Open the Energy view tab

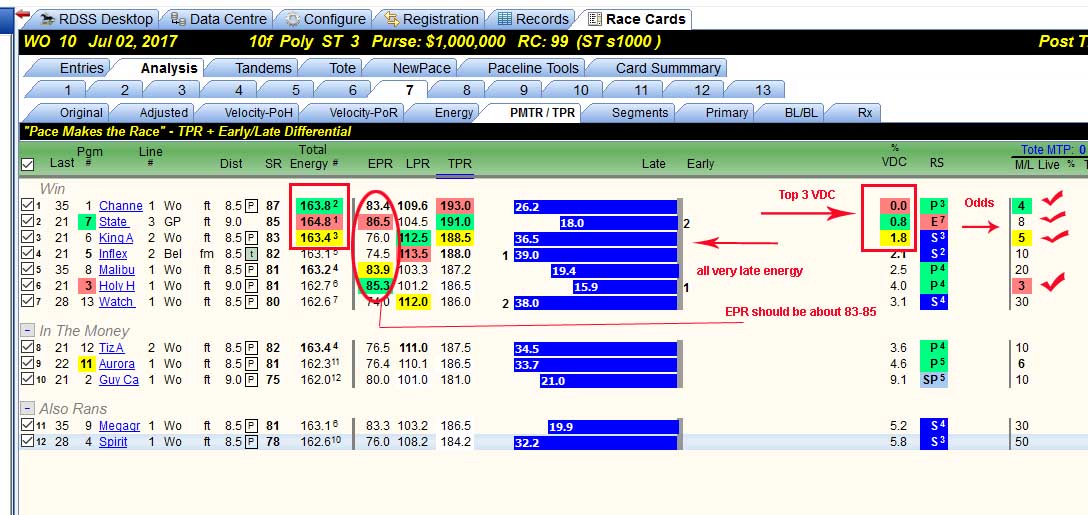(x=454, y=112)
